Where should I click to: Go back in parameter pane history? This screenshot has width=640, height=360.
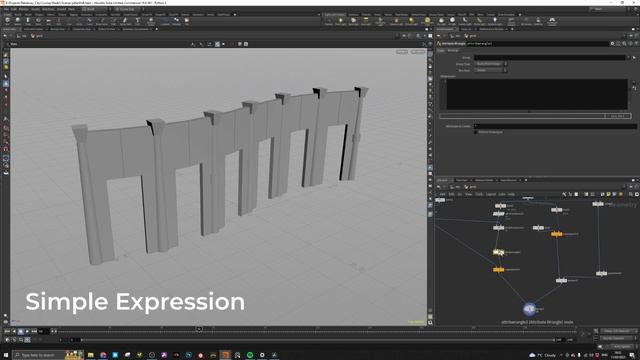coord(439,36)
